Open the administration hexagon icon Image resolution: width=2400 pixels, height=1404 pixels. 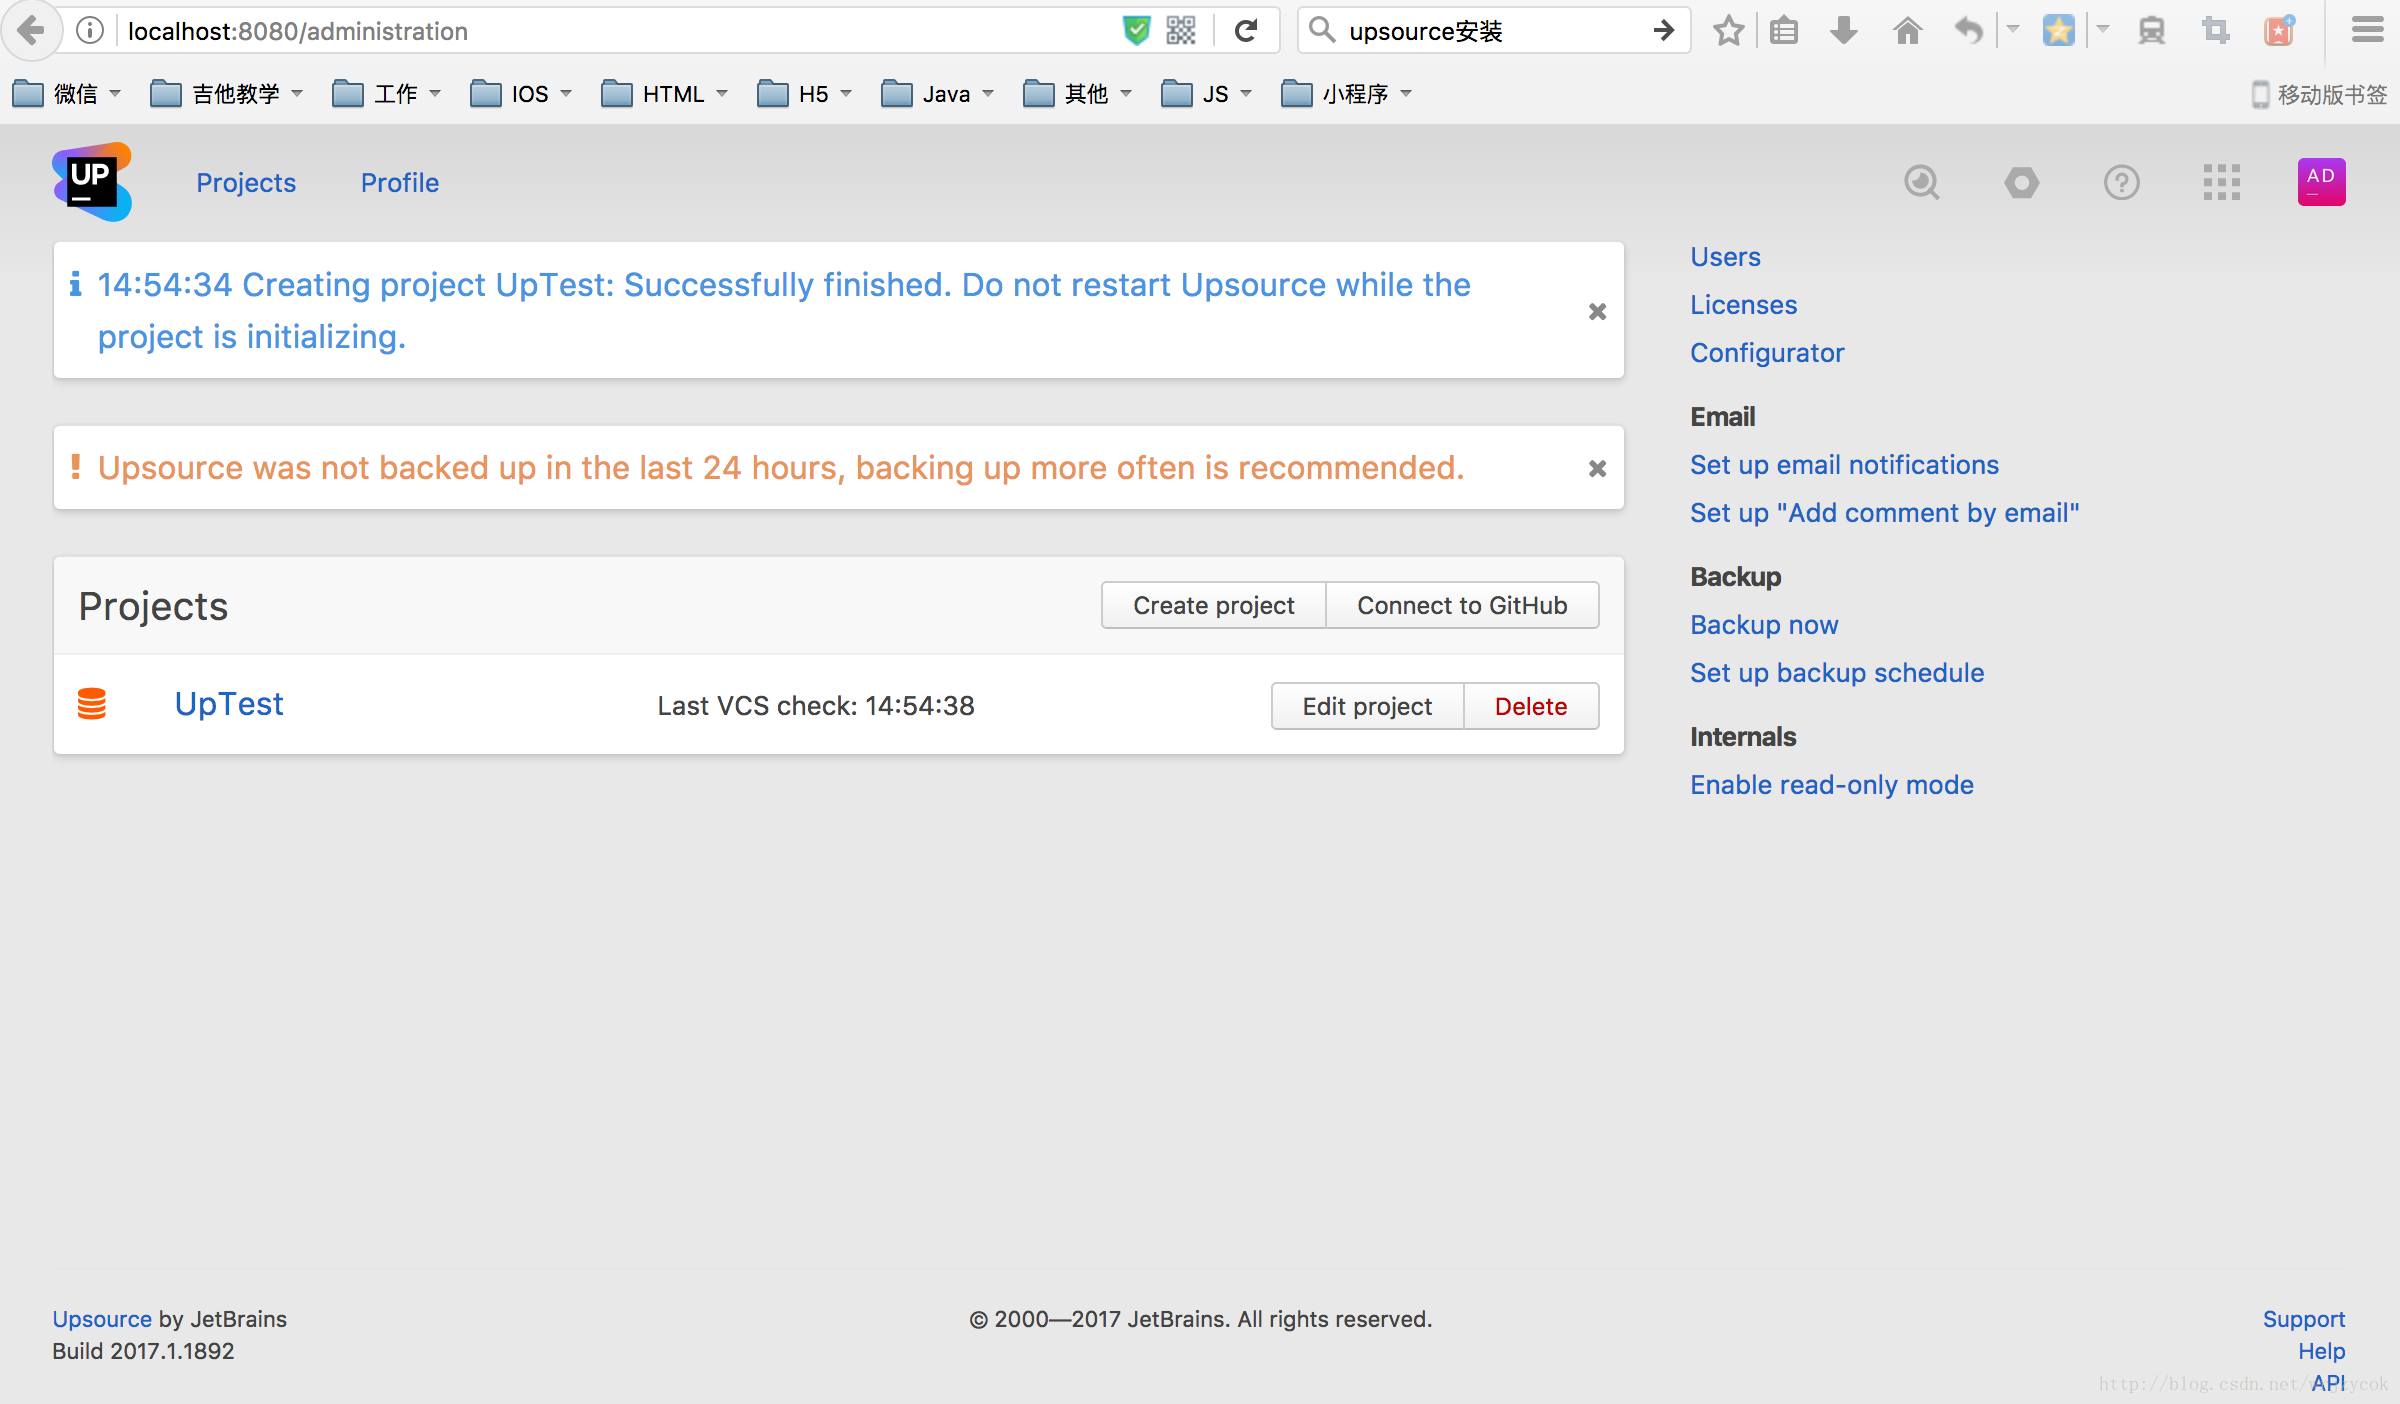(2021, 183)
